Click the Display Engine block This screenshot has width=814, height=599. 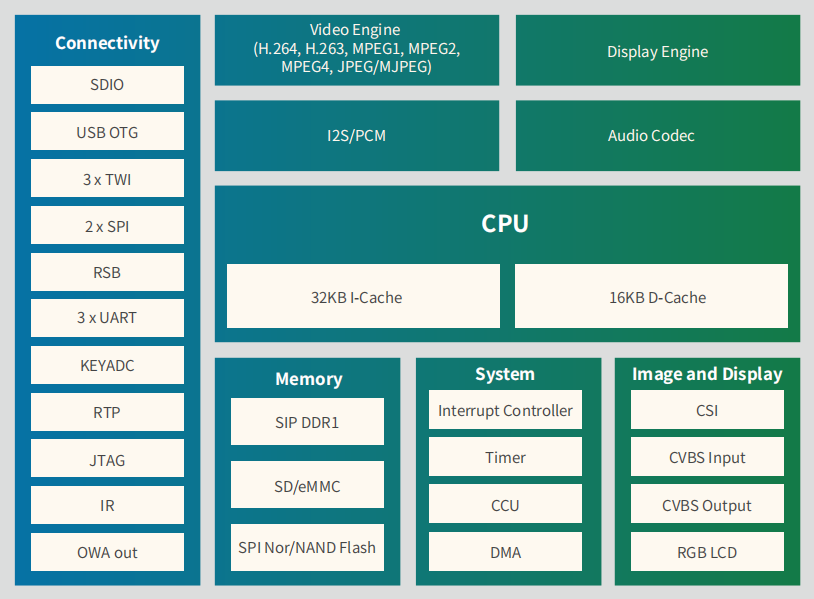(x=658, y=50)
